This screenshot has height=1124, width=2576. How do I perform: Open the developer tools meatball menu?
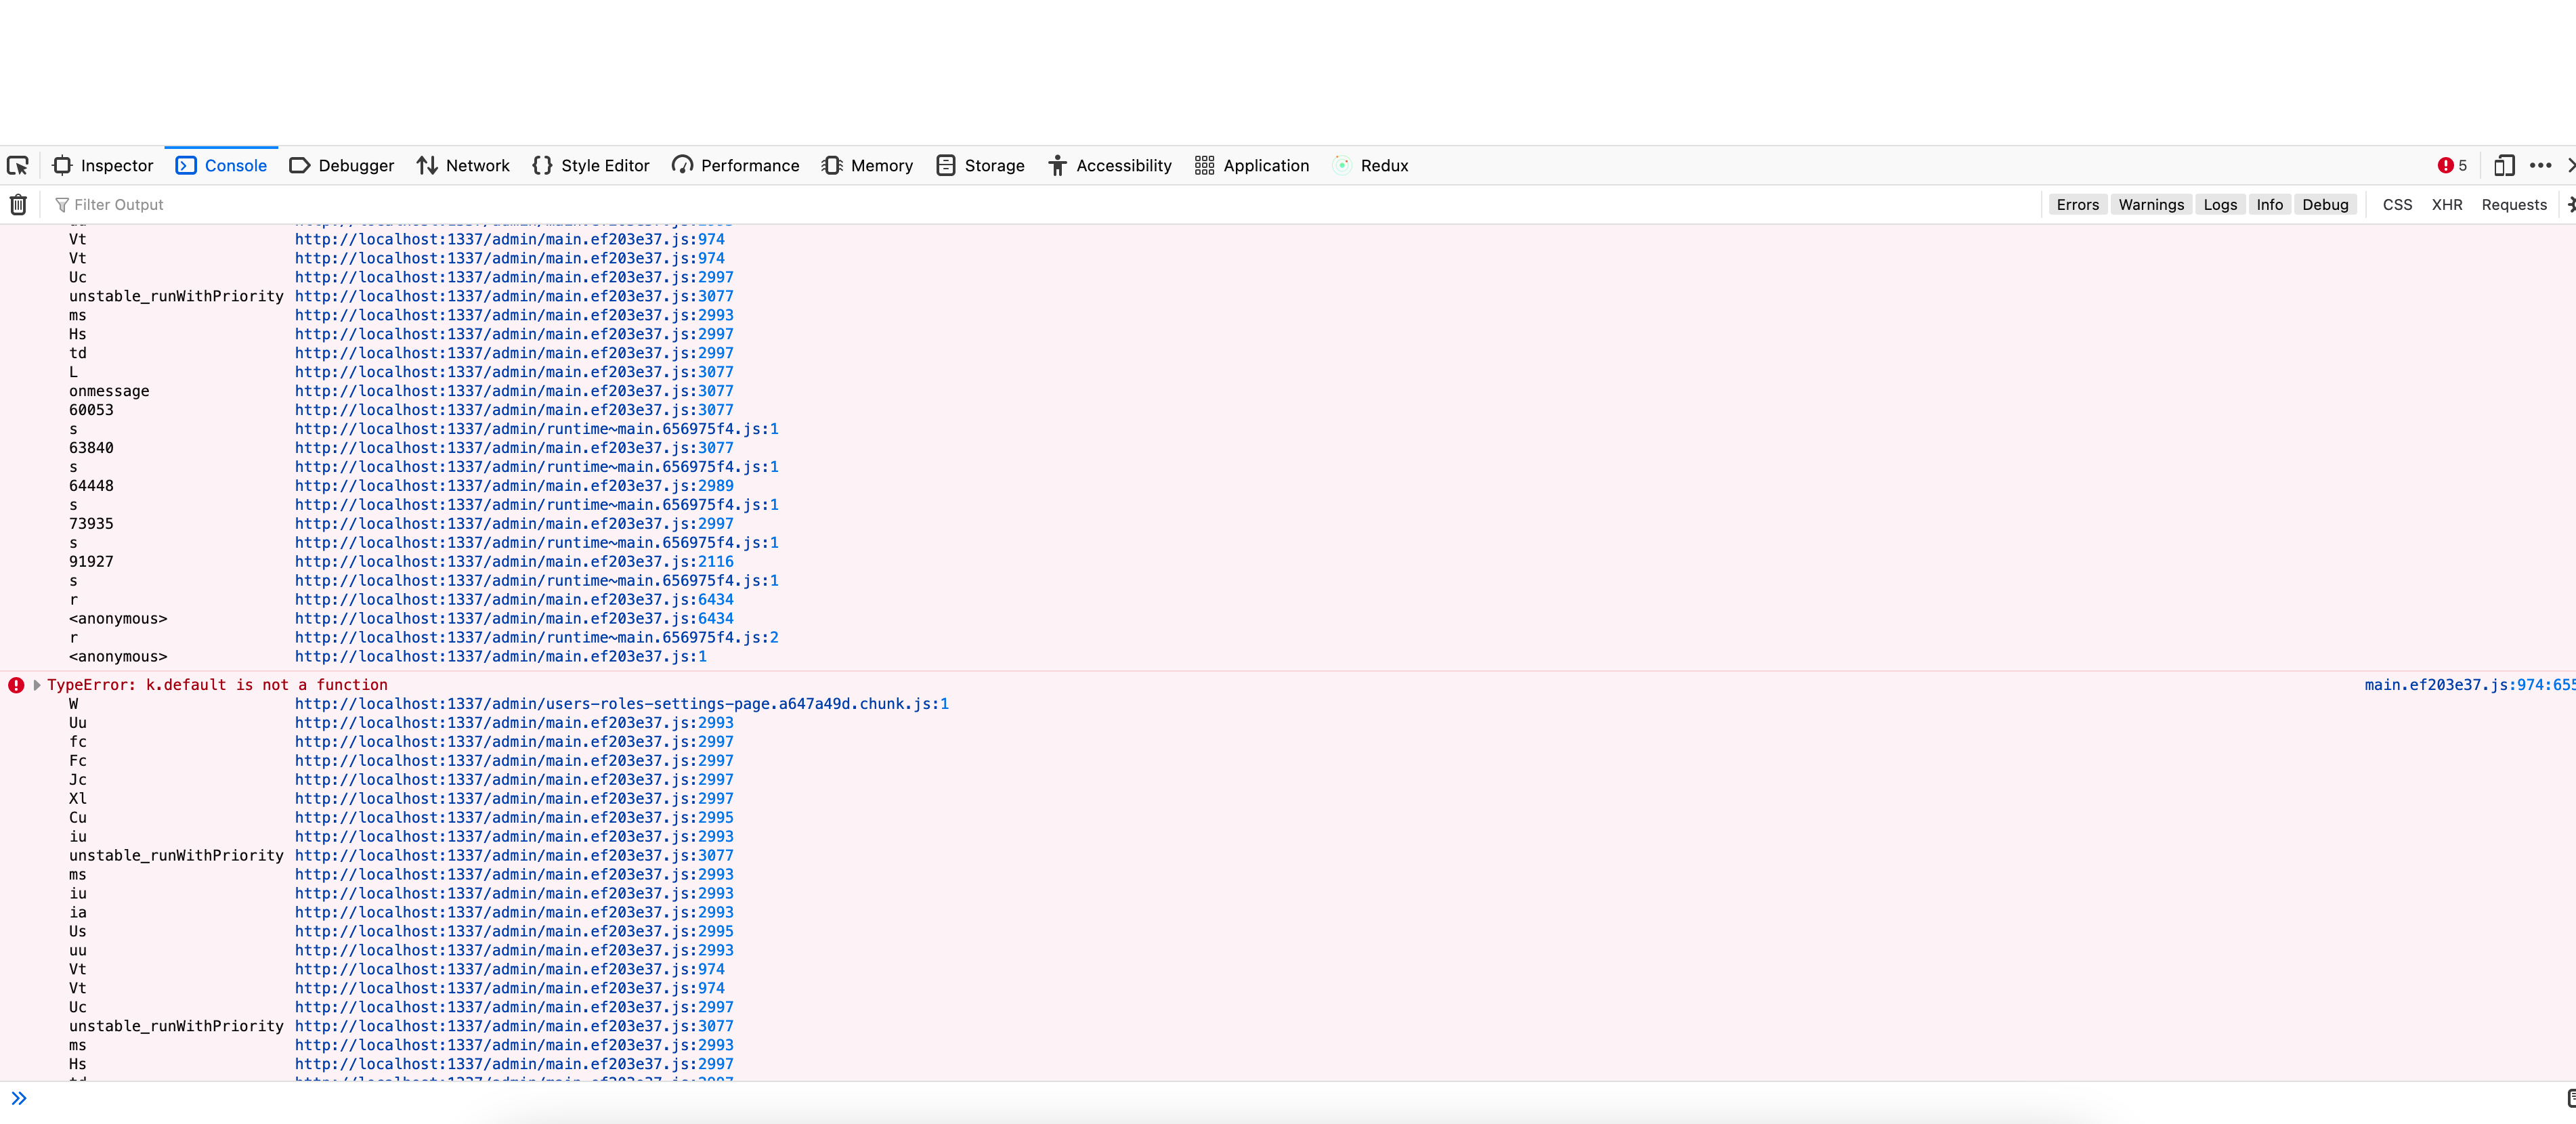click(x=2541, y=165)
